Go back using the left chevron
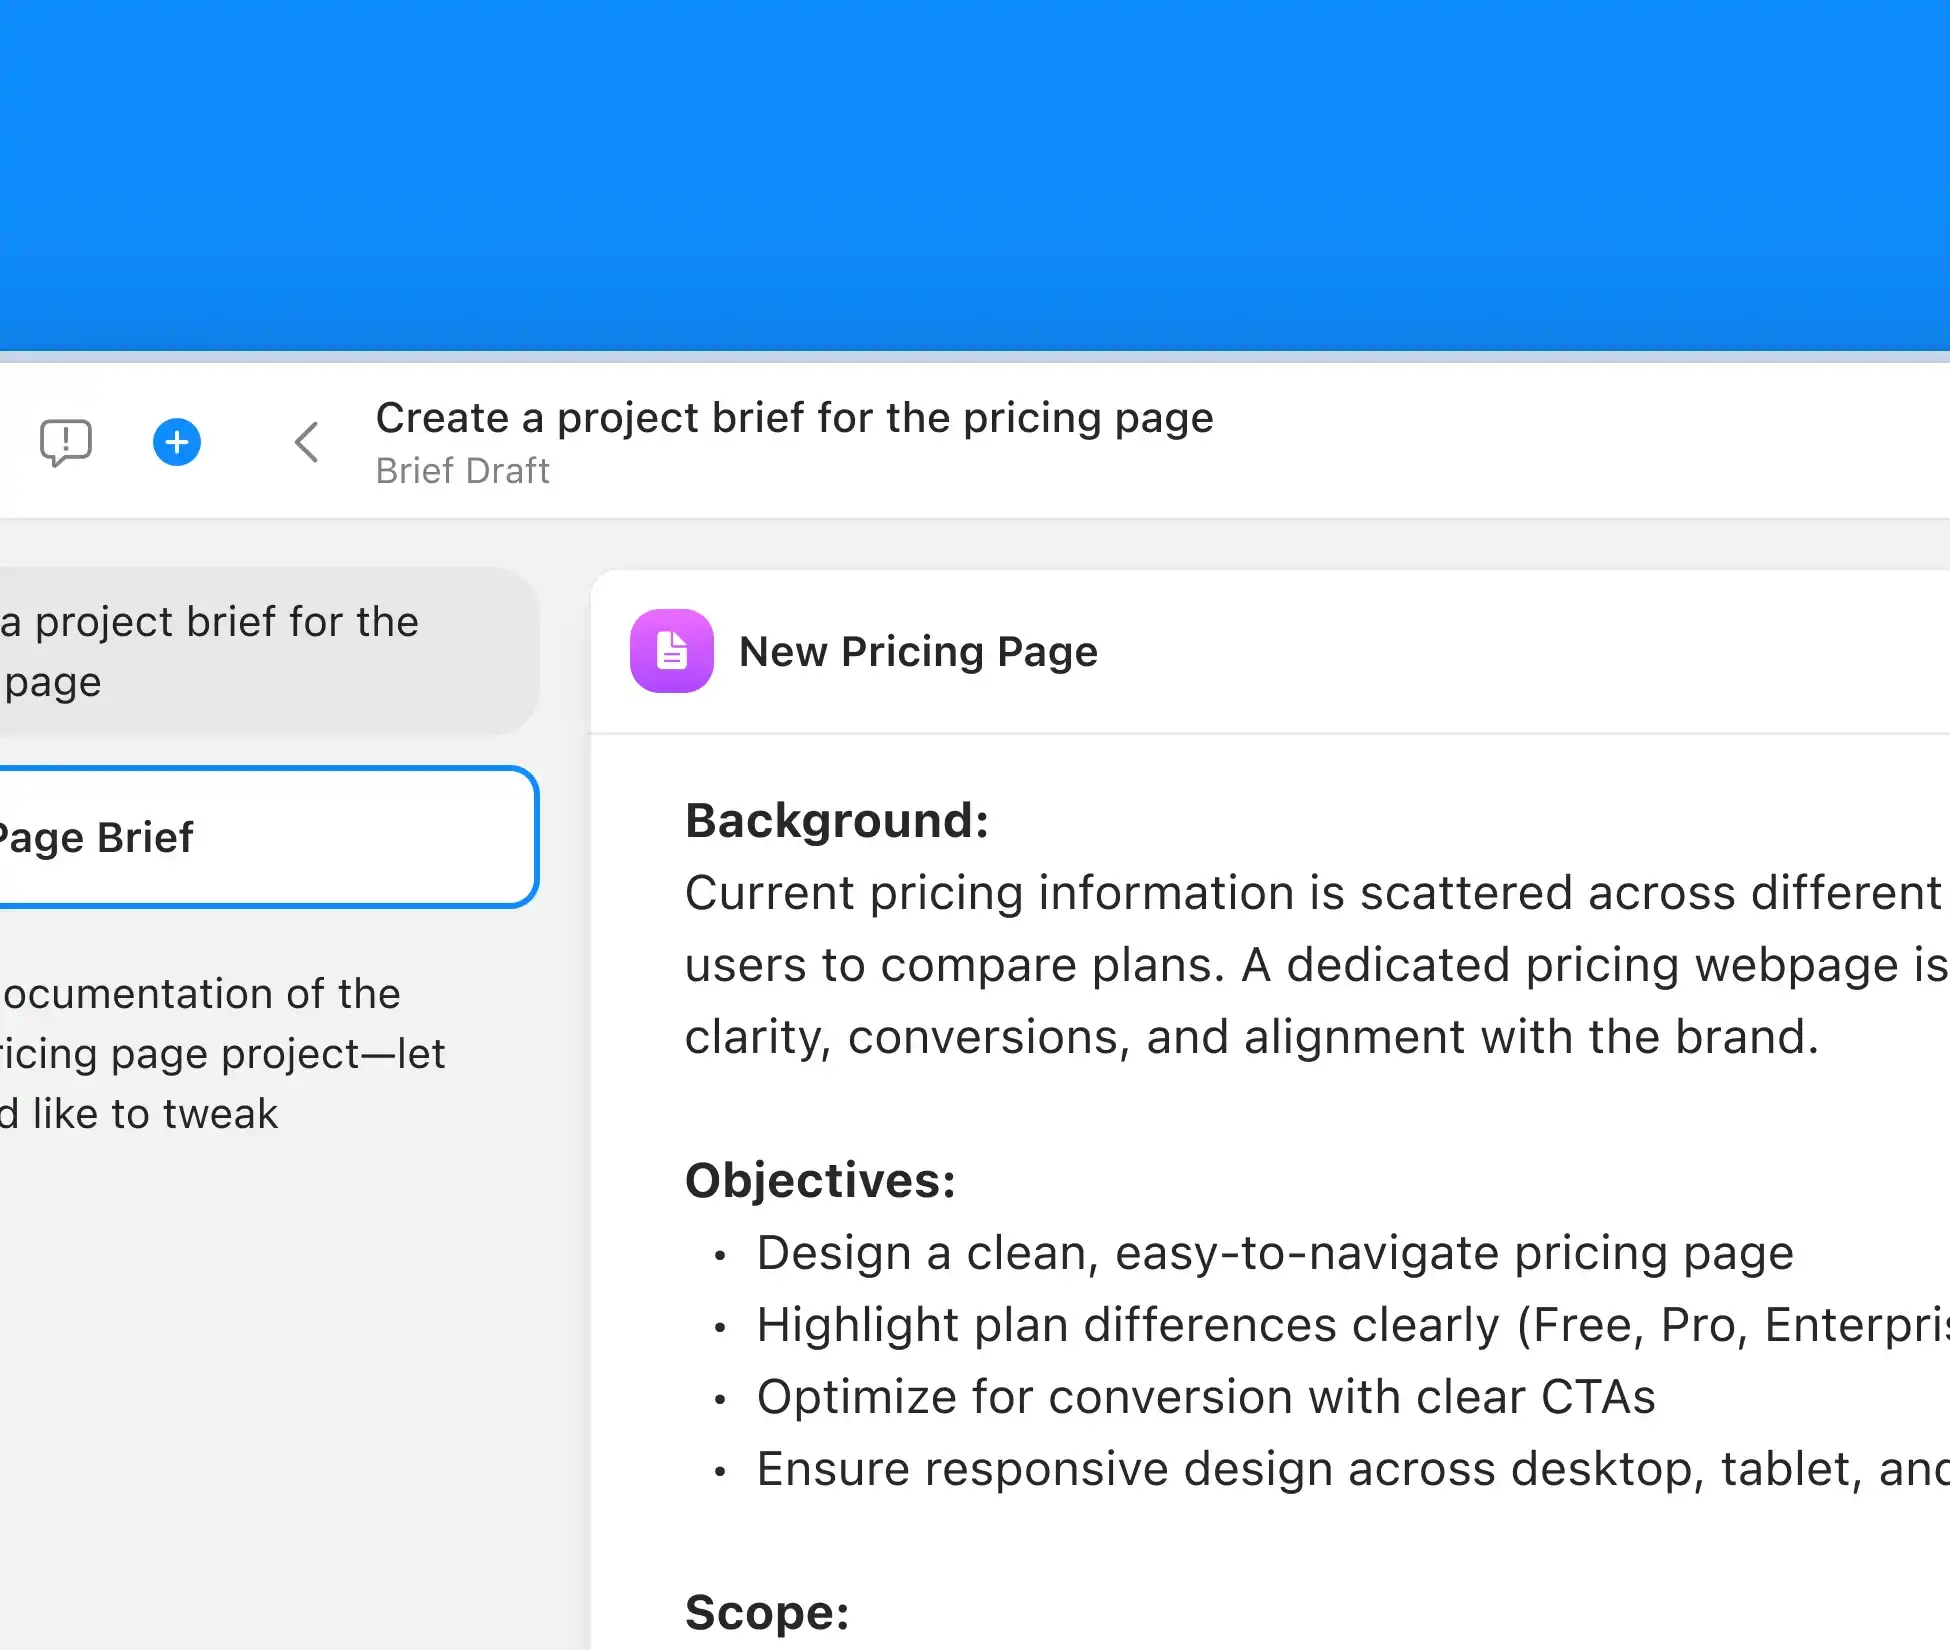This screenshot has width=1950, height=1650. (x=307, y=442)
